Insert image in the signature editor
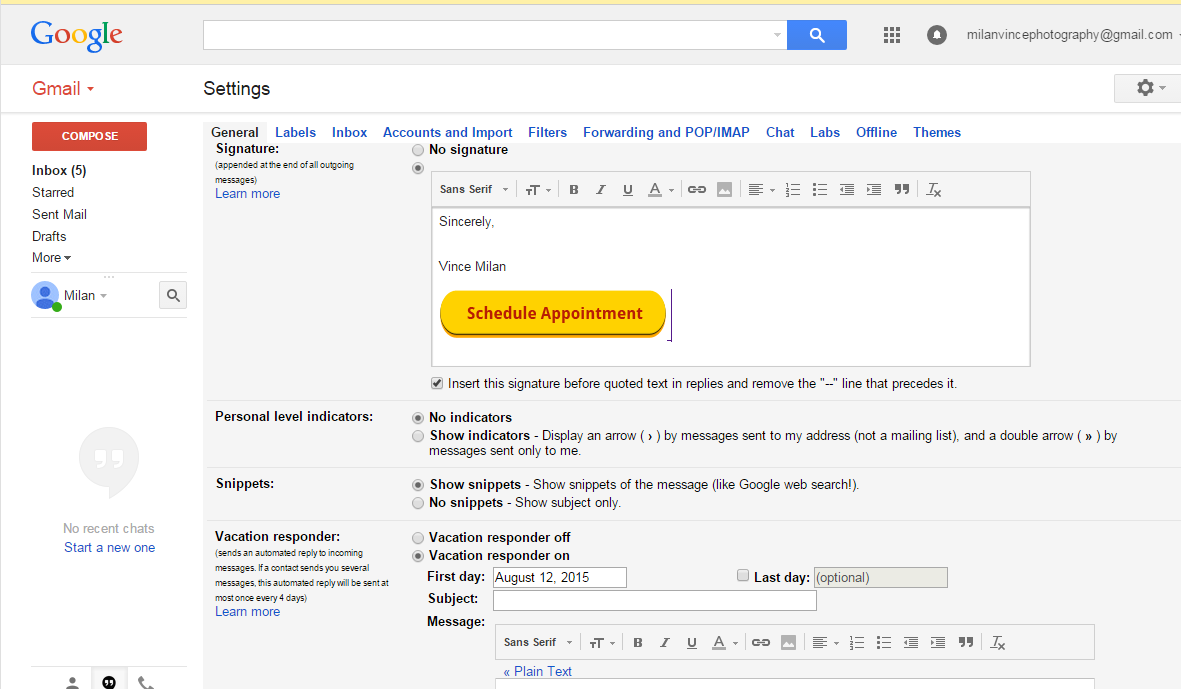Image resolution: width=1181 pixels, height=689 pixels. 724,190
